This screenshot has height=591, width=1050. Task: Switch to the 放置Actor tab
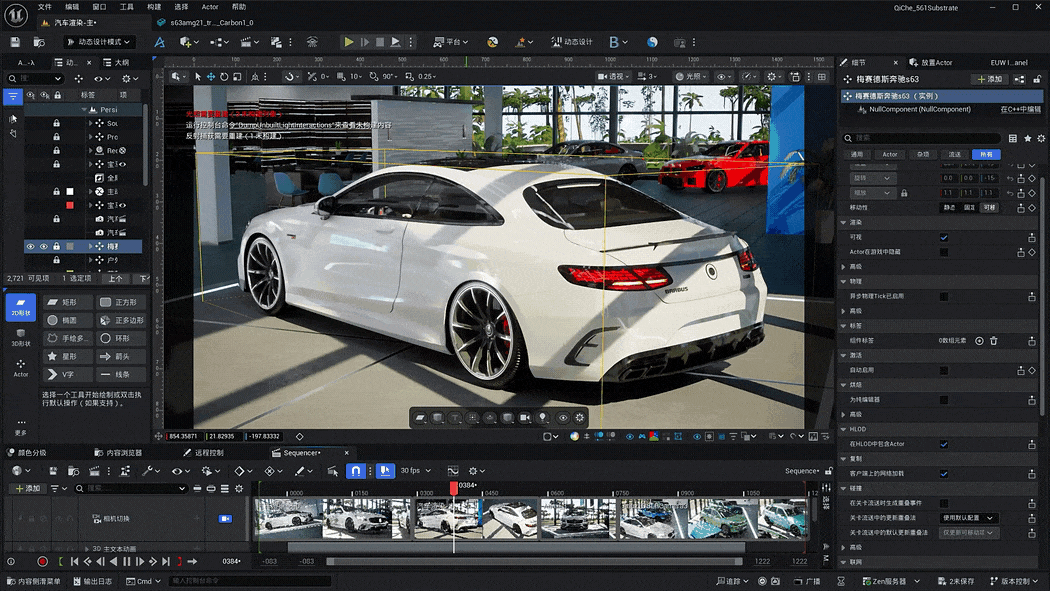point(931,62)
